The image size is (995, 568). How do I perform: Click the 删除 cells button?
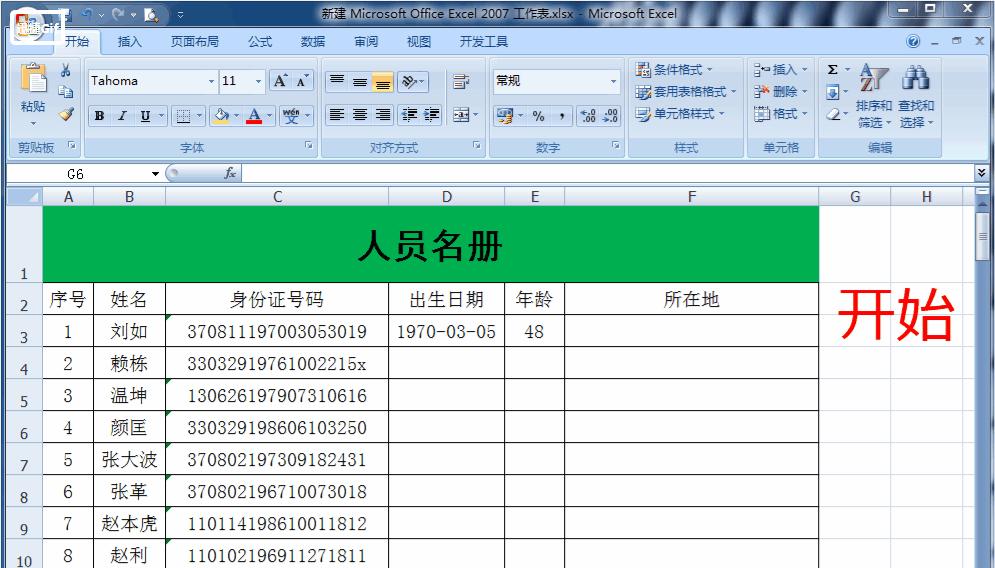[x=781, y=91]
